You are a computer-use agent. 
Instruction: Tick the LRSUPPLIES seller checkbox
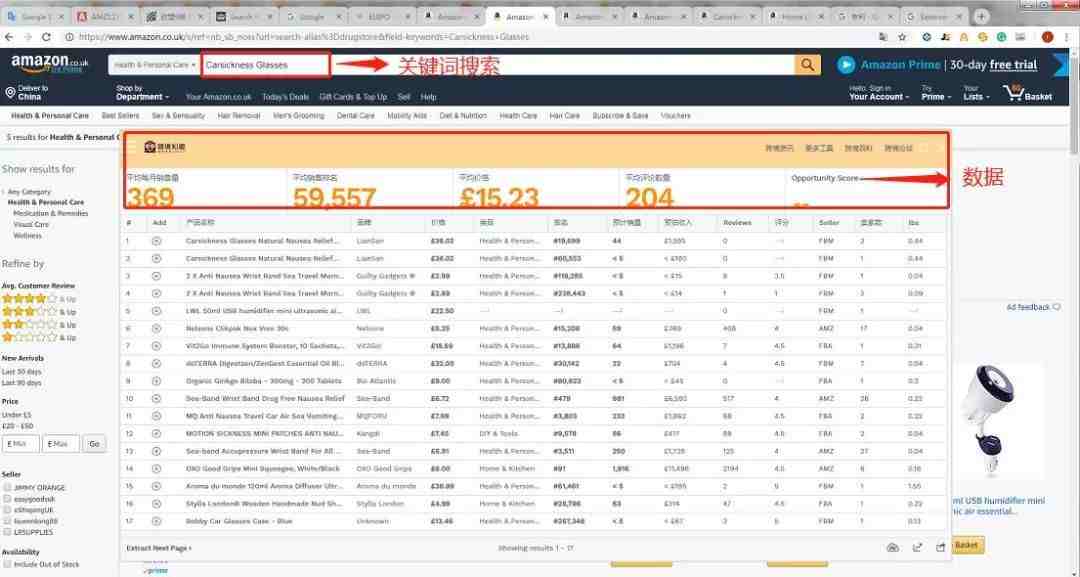point(7,532)
